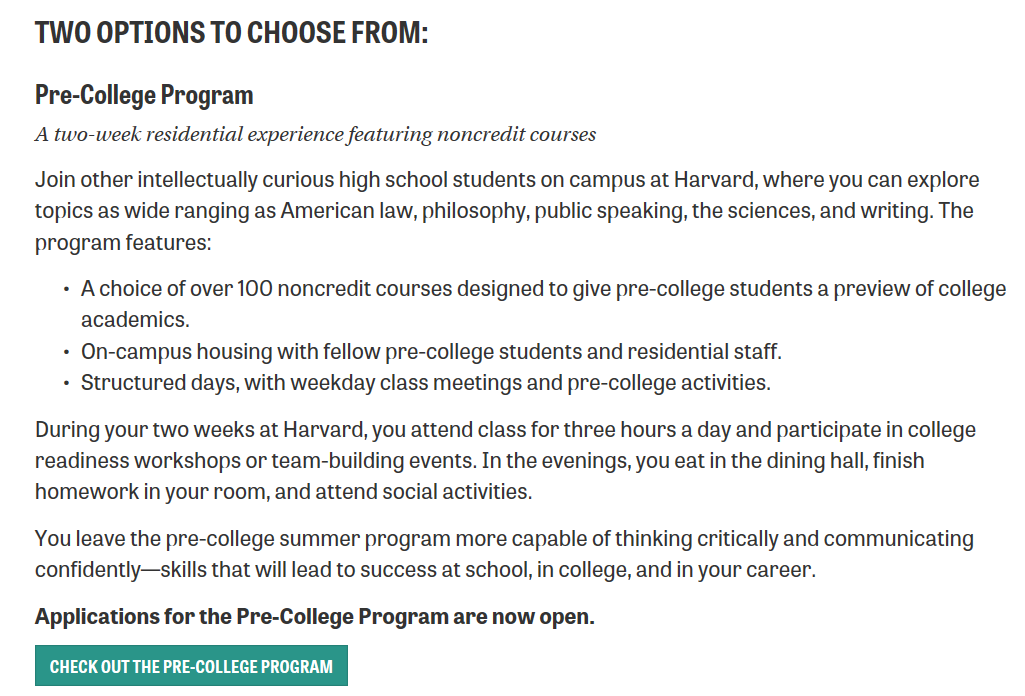This screenshot has height=696, width=1025.
Task: Click the bullet dot before 'A choice of over 100'
Action: pos(67,289)
